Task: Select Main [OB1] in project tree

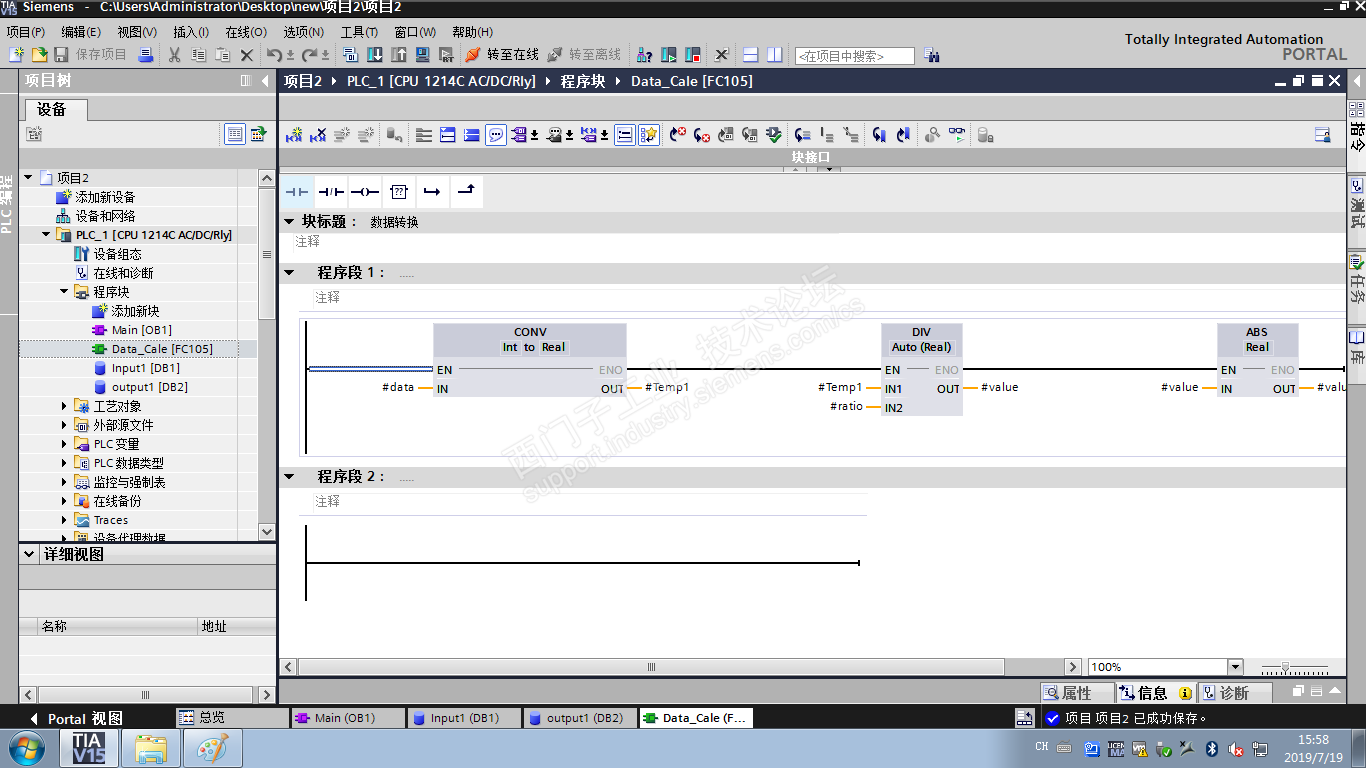Action: coord(141,330)
